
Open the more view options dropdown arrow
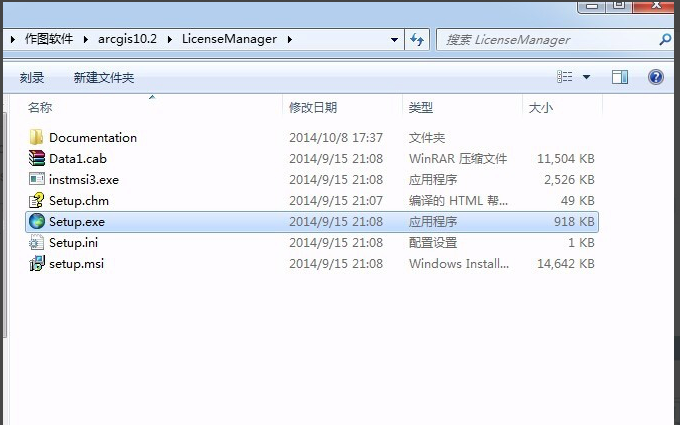[586, 77]
